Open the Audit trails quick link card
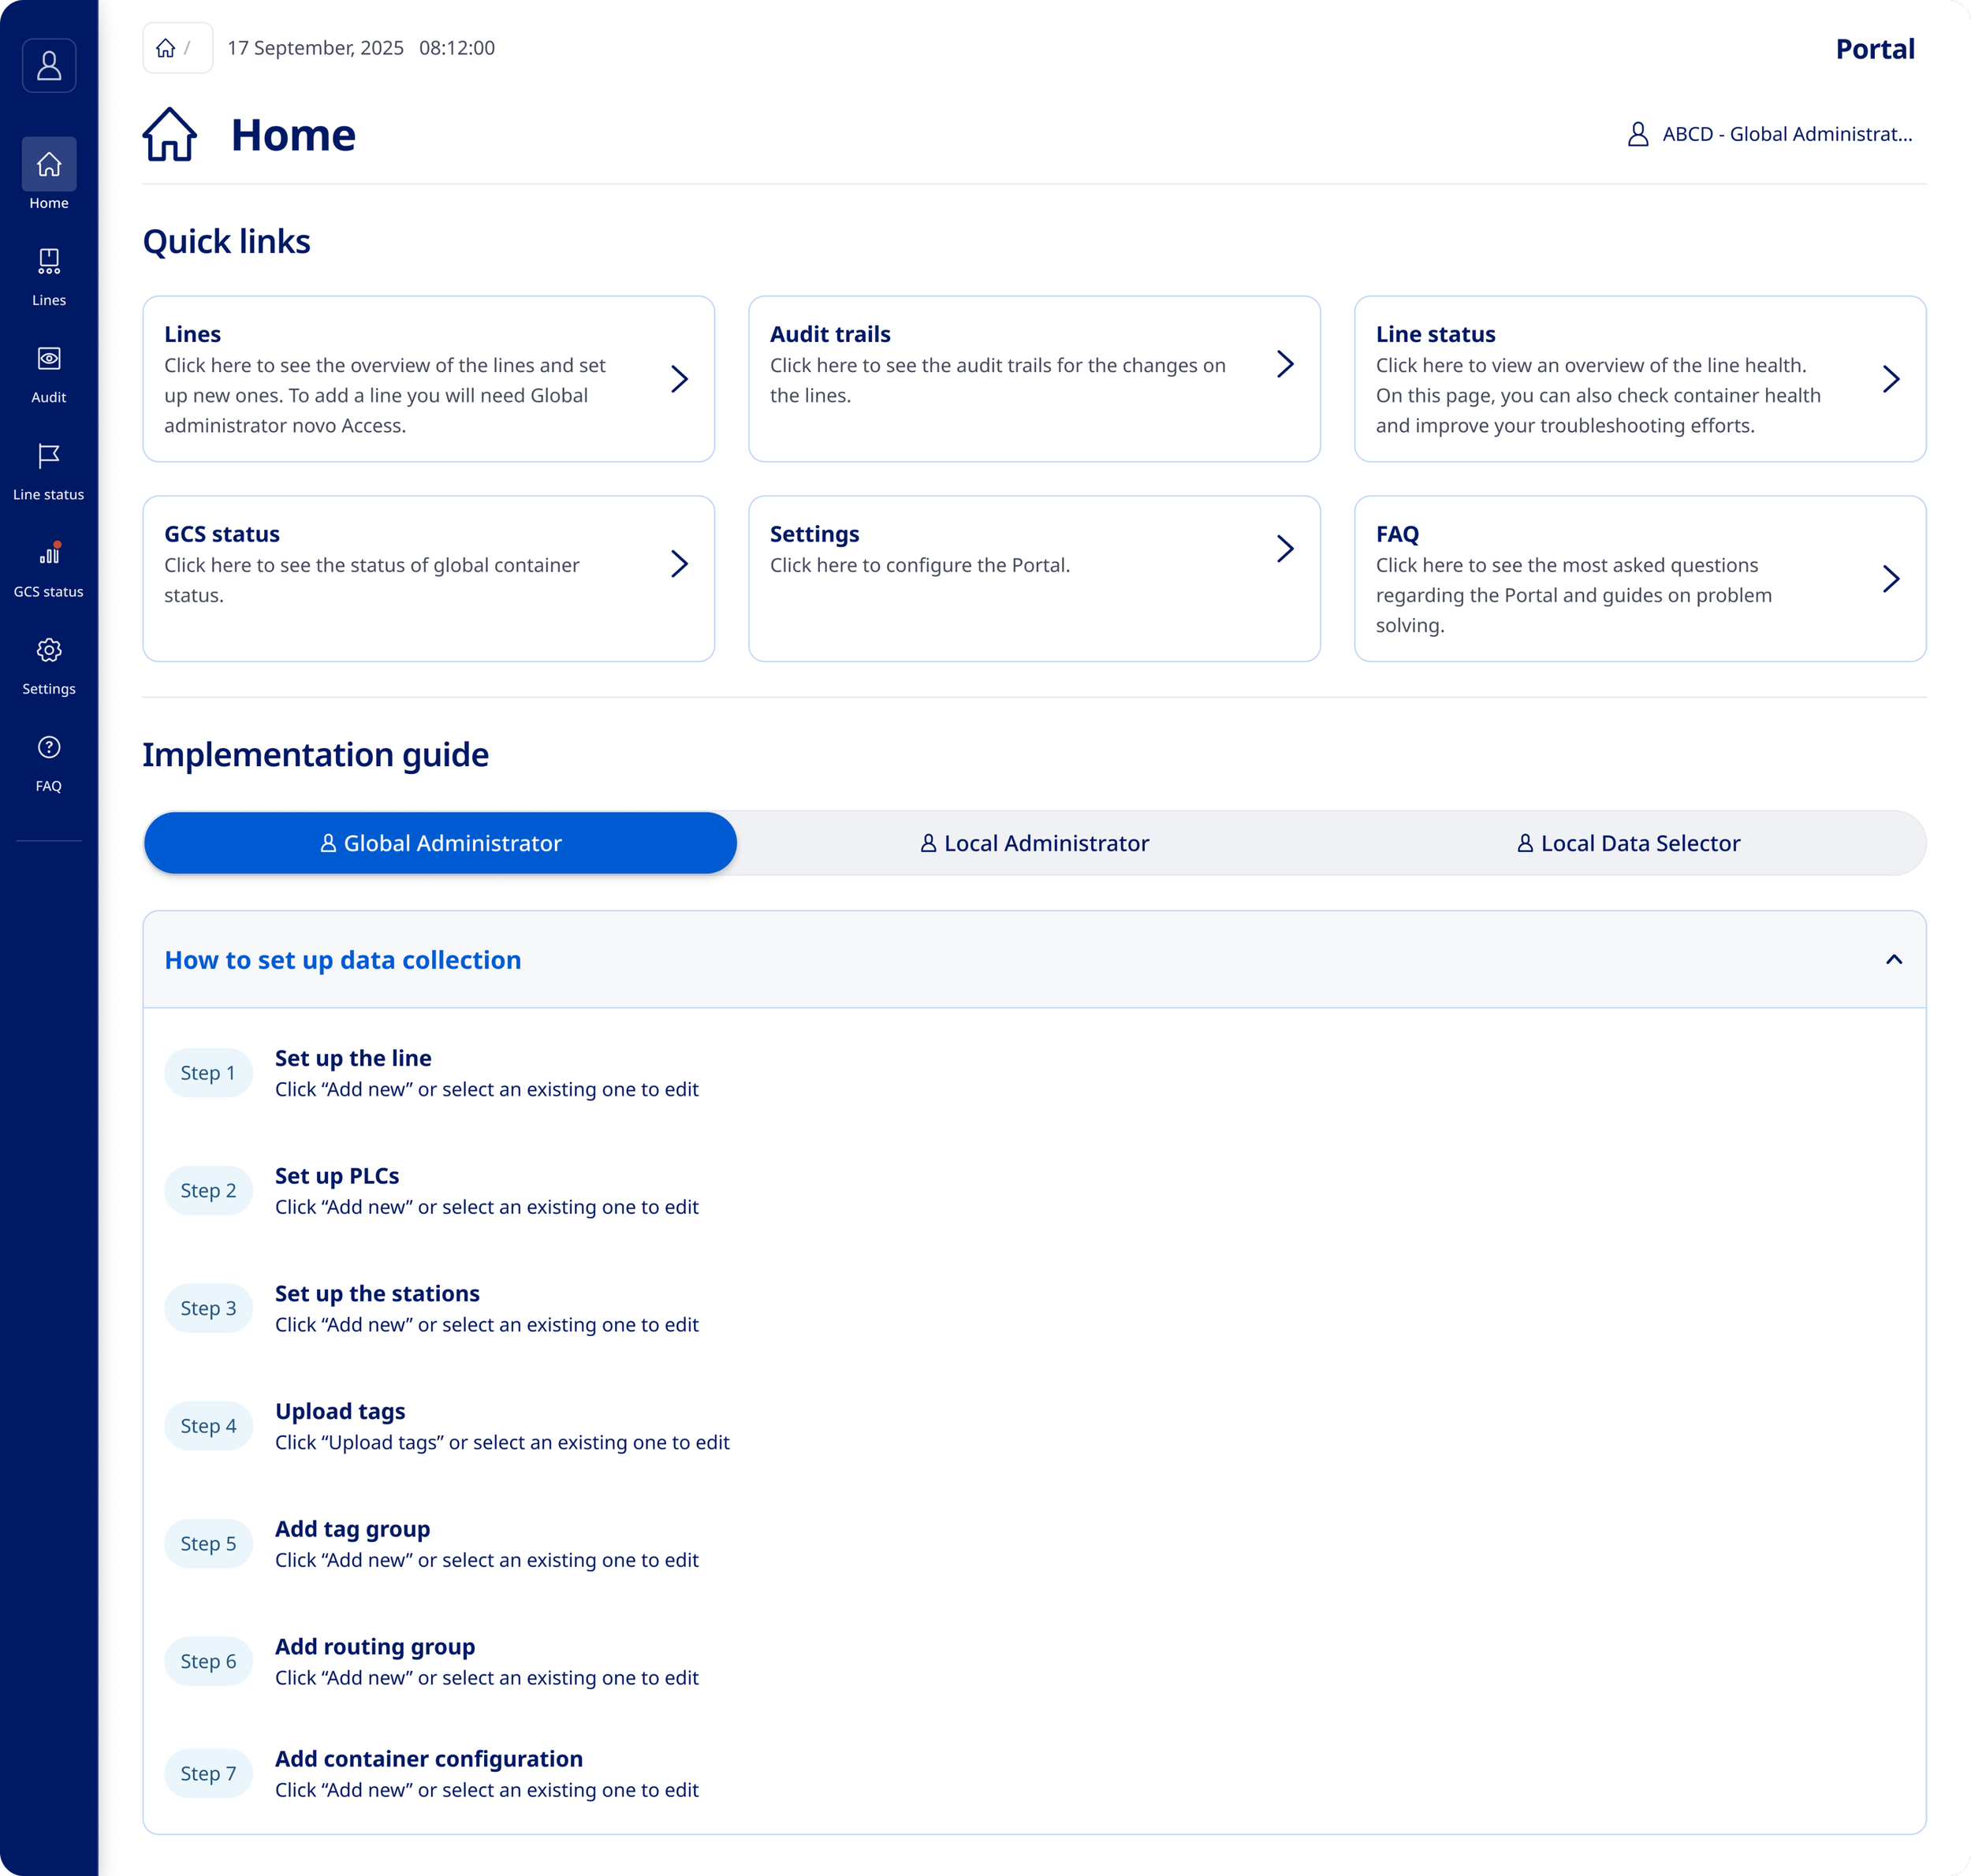 point(1033,379)
